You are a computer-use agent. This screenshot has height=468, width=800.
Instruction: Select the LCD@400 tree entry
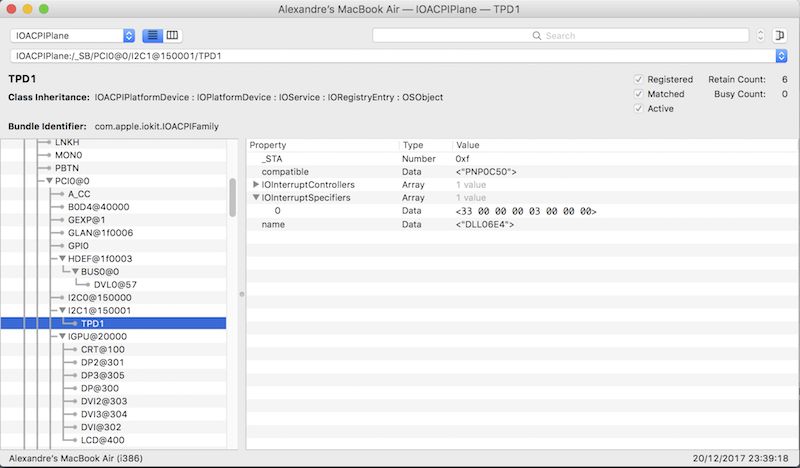(102, 440)
